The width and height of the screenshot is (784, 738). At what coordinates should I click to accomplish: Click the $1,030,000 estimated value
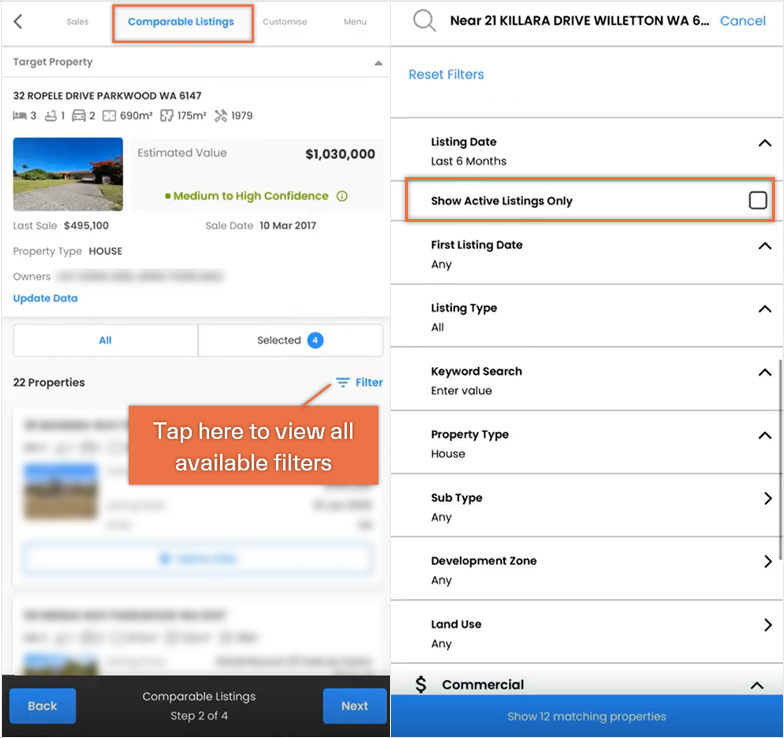[340, 154]
